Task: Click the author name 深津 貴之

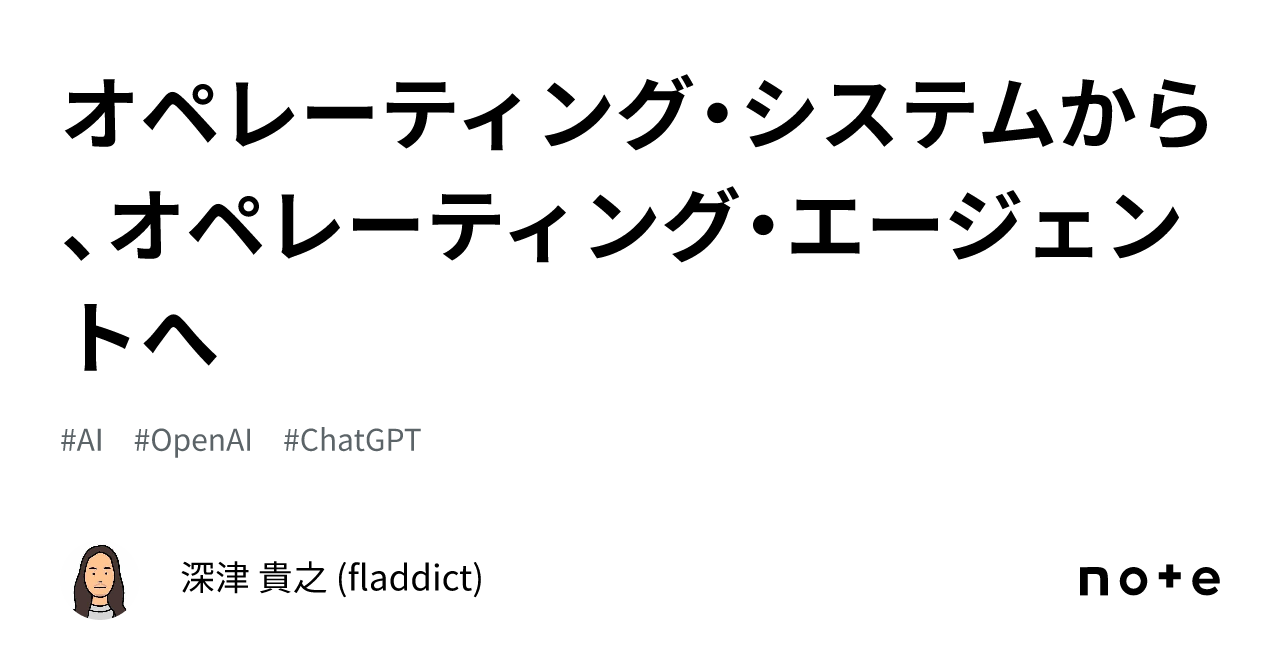Action: pyautogui.click(x=255, y=579)
